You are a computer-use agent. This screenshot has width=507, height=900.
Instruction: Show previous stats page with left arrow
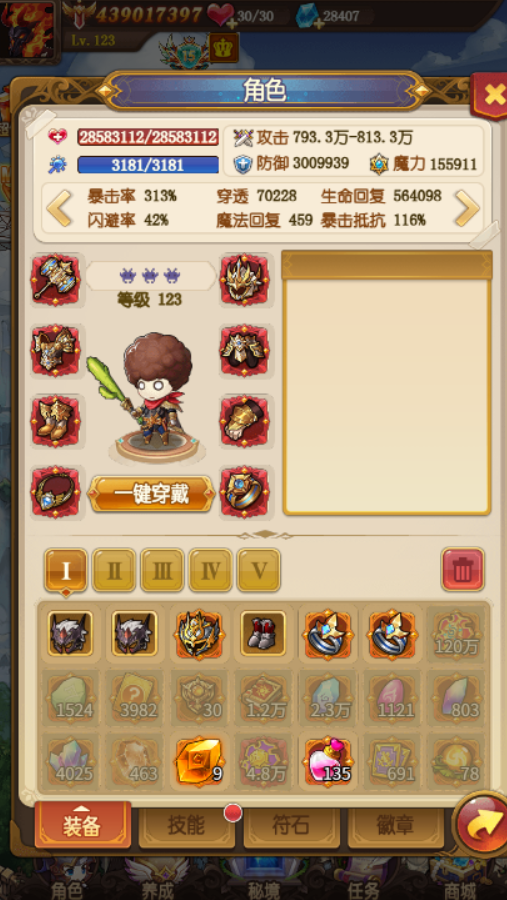pyautogui.click(x=59, y=208)
